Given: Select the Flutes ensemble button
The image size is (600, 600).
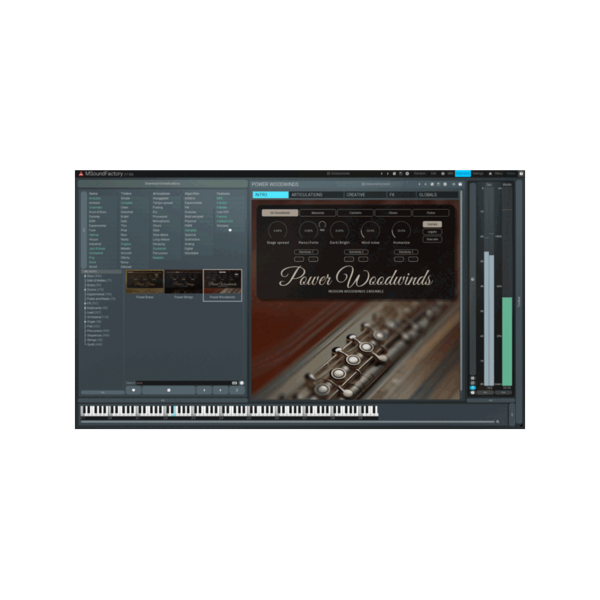Looking at the screenshot, I should [x=431, y=213].
